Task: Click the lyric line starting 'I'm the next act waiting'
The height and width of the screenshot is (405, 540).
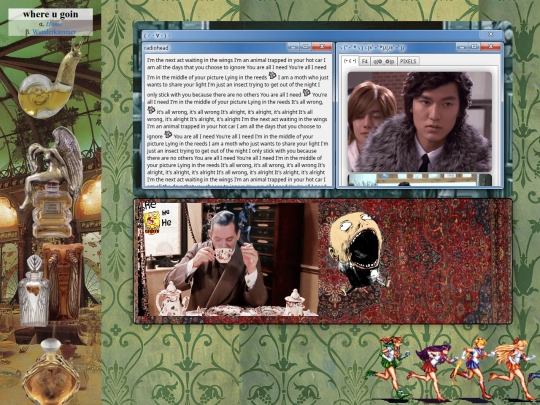Action: [236, 60]
